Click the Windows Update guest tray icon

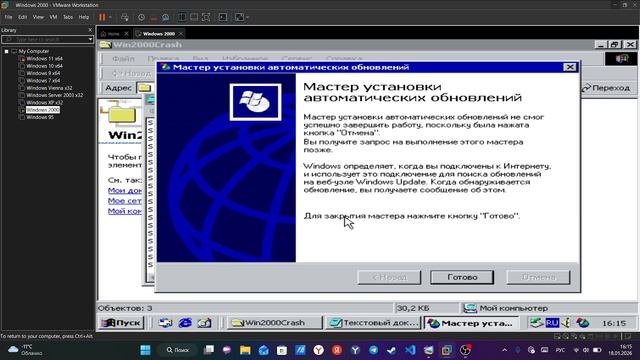click(582, 323)
